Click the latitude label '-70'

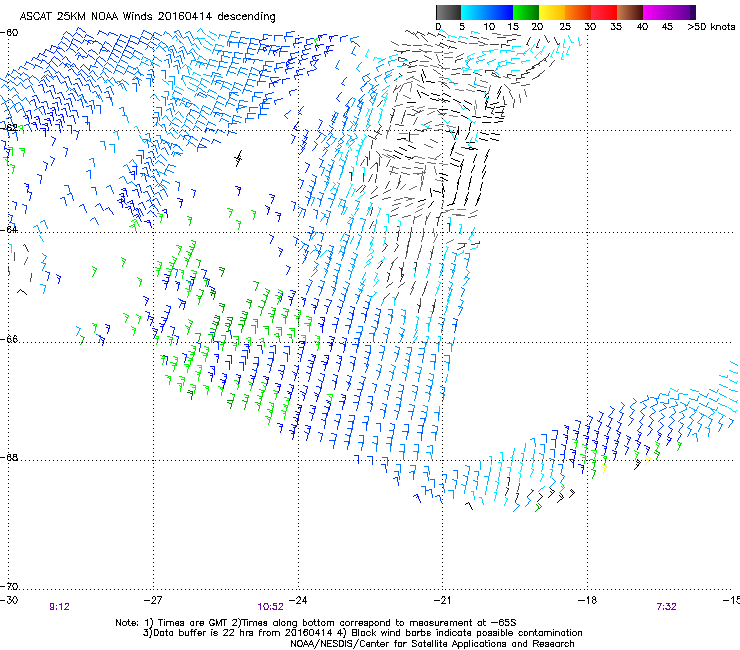pos(9,586)
